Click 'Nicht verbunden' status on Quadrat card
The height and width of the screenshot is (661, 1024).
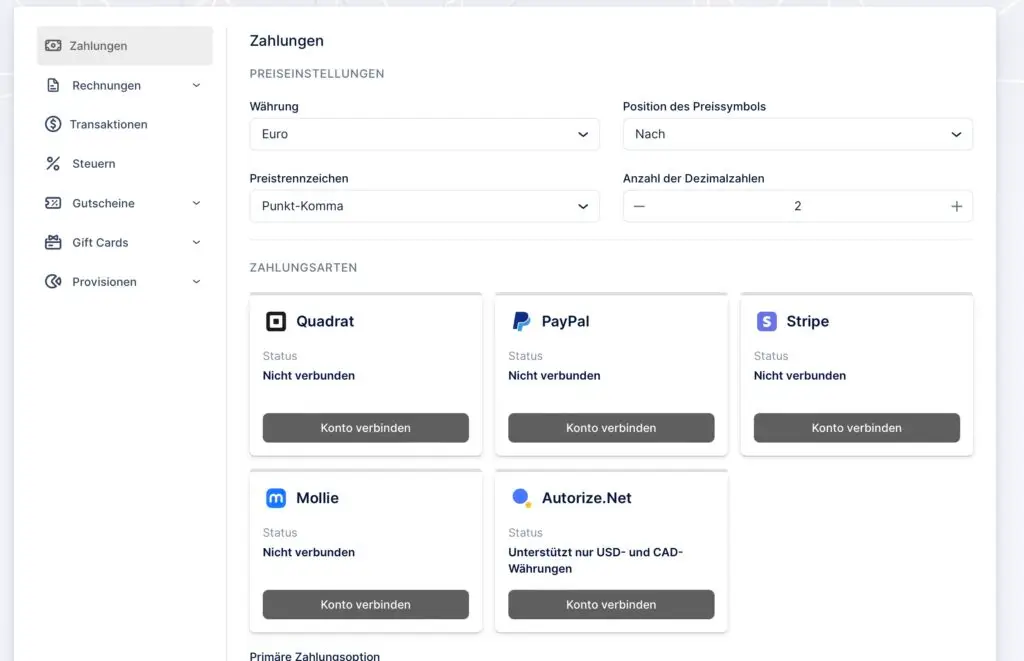(x=309, y=376)
